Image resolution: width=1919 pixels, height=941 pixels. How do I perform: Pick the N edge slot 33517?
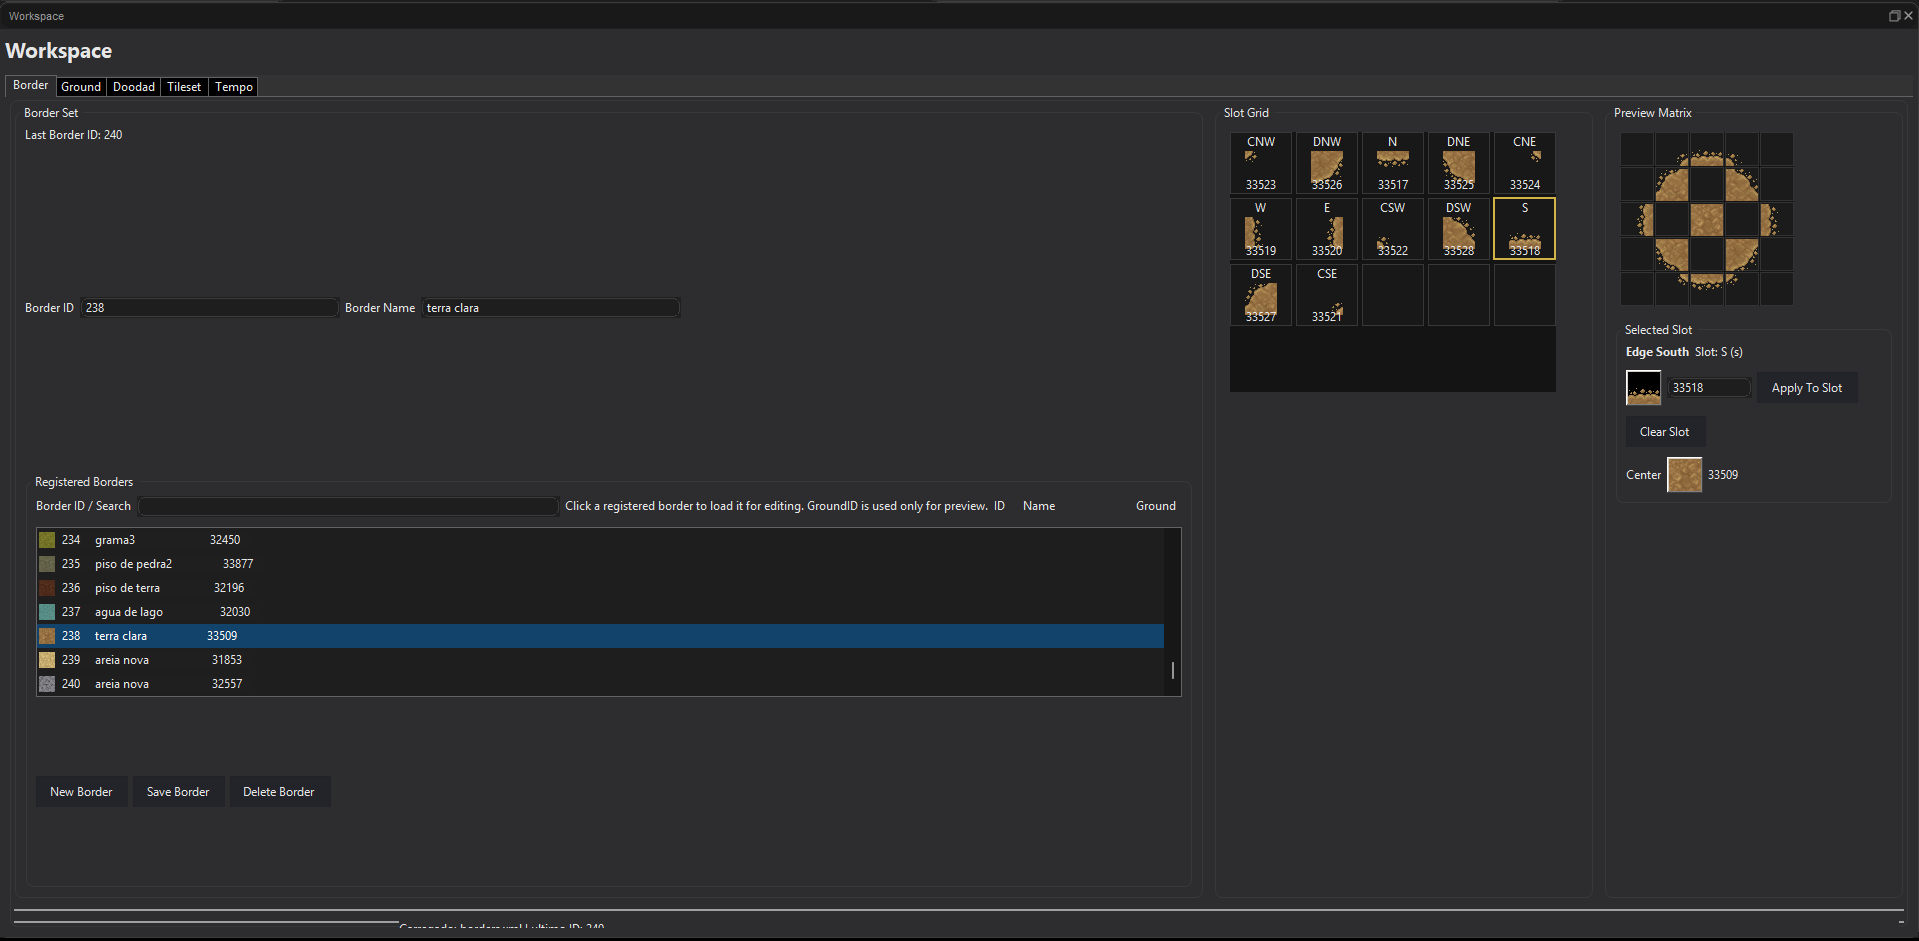click(1392, 162)
